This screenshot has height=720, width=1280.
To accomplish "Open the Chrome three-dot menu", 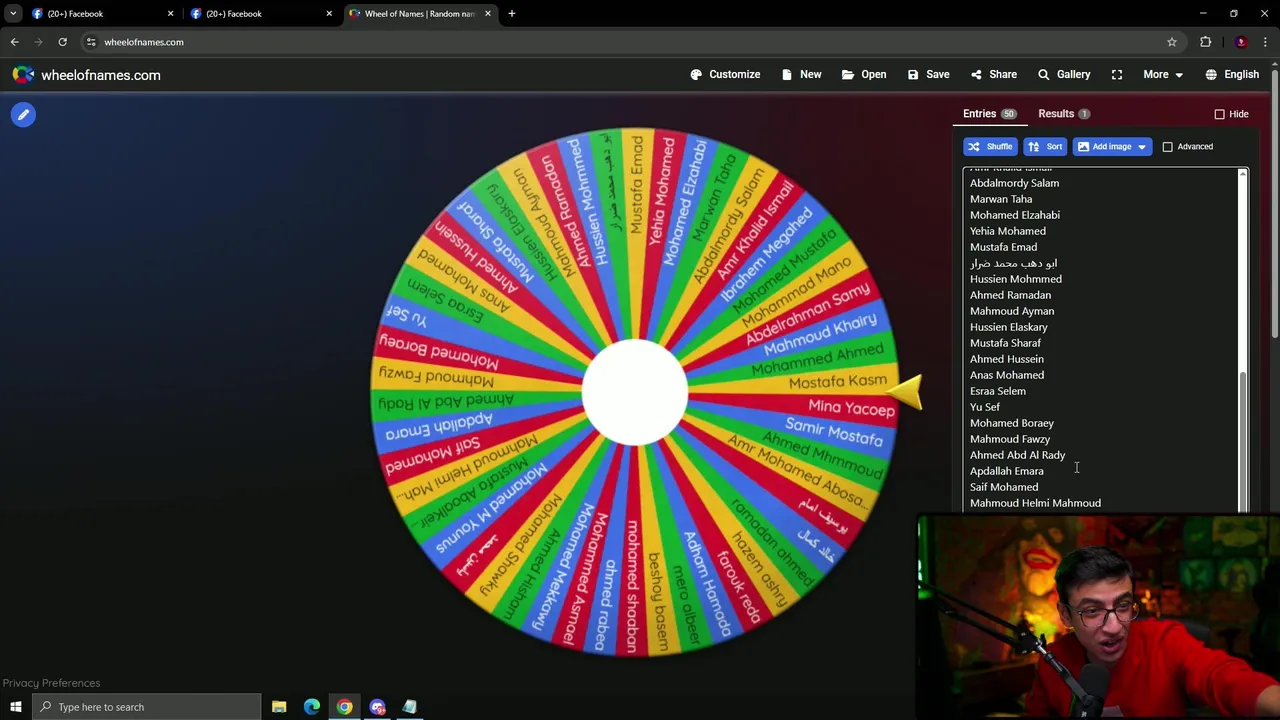I will pyautogui.click(x=1266, y=42).
